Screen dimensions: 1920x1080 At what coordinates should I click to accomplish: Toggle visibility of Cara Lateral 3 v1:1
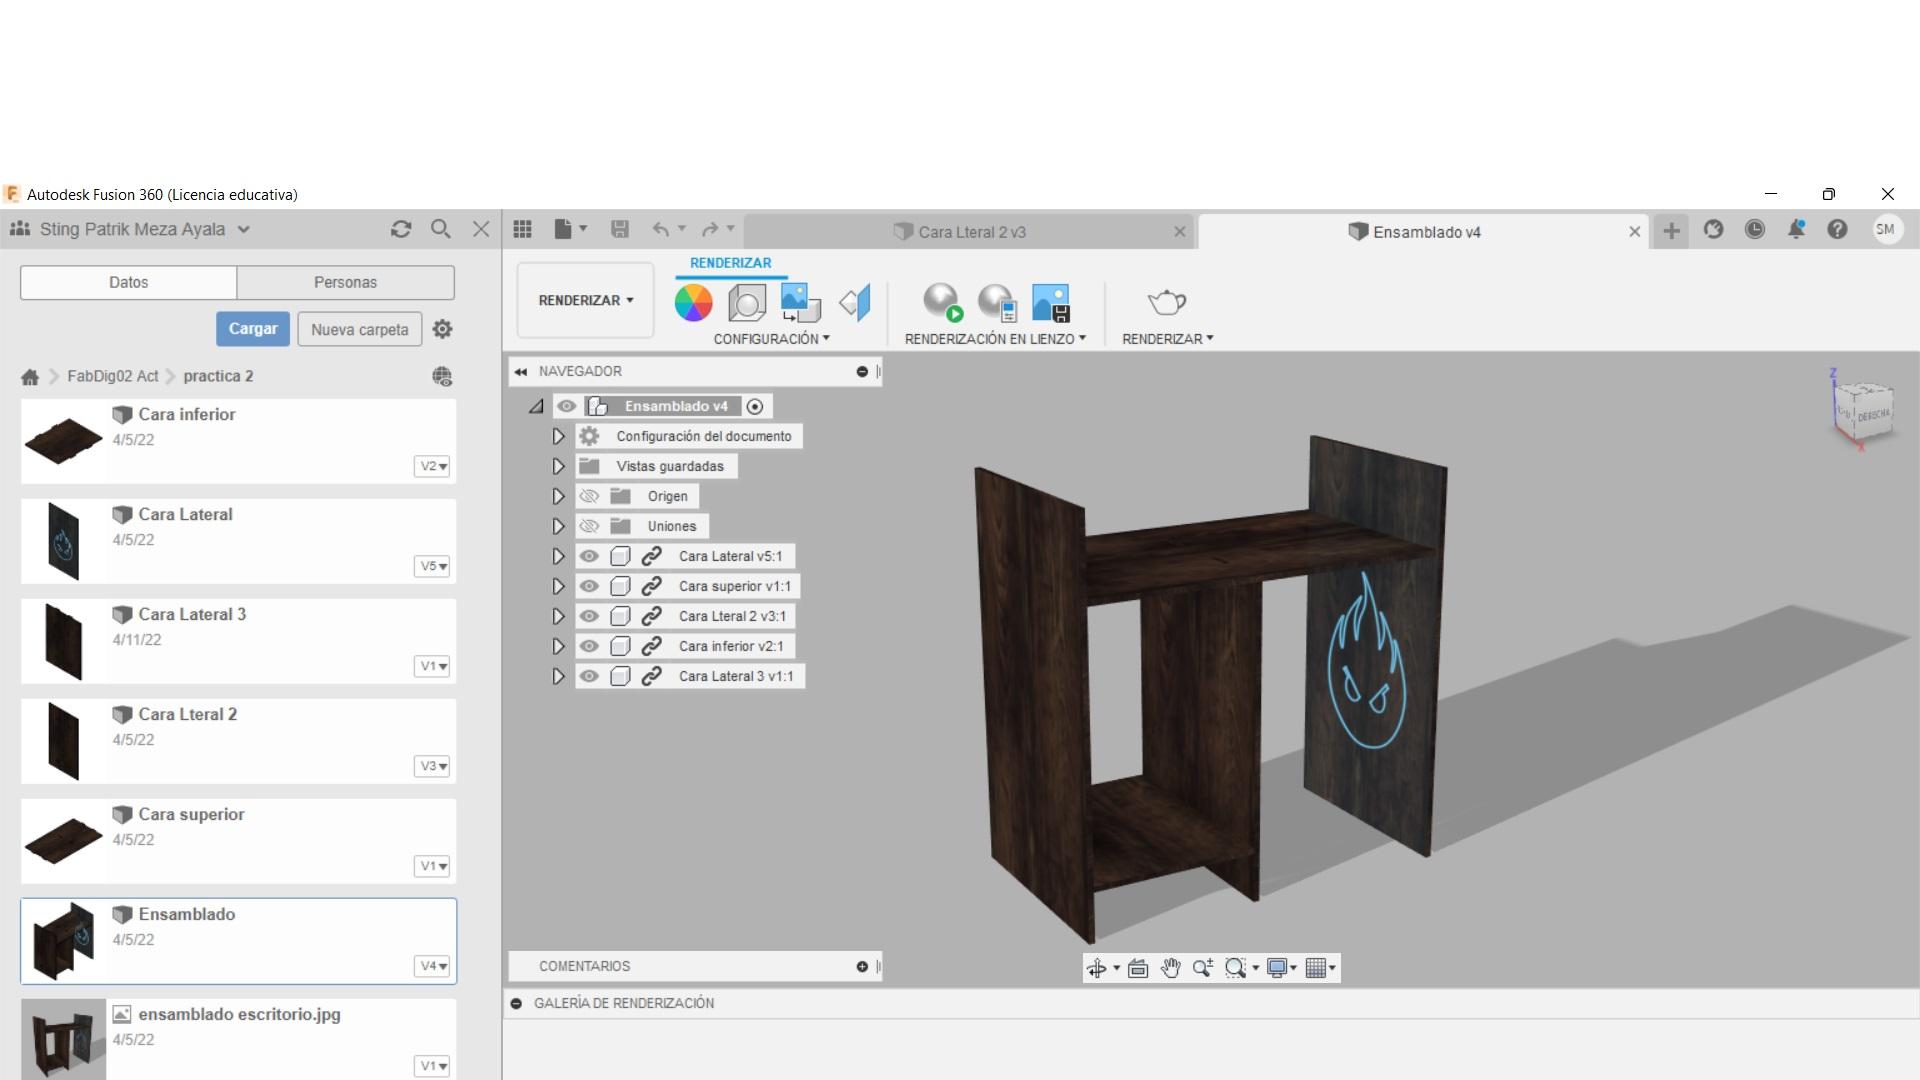point(589,676)
